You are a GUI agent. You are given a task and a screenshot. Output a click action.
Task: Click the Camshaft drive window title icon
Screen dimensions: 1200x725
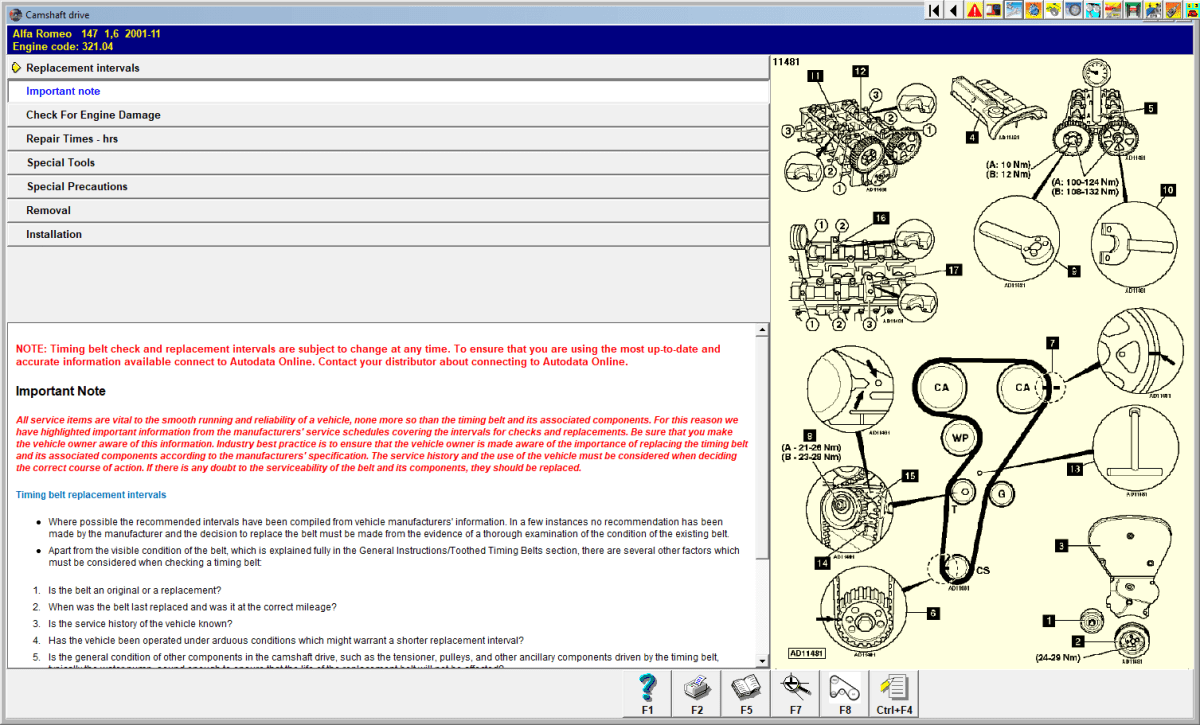(14, 15)
